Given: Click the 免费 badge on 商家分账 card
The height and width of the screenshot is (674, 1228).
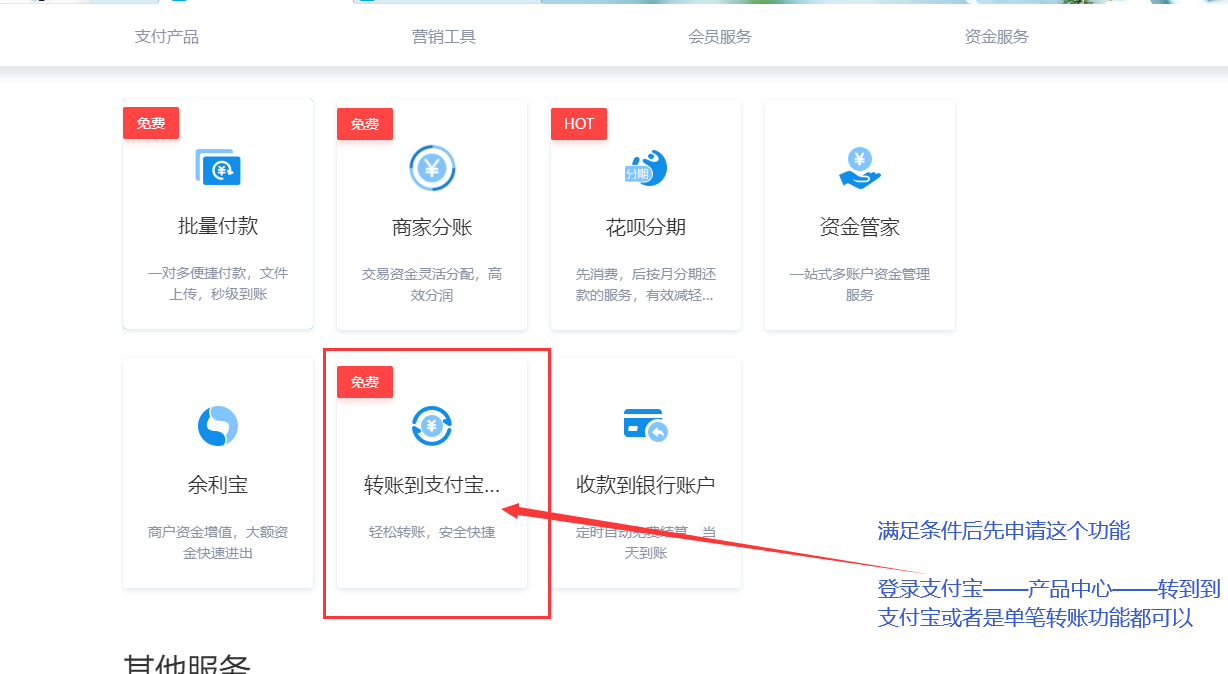Looking at the screenshot, I should [x=365, y=124].
